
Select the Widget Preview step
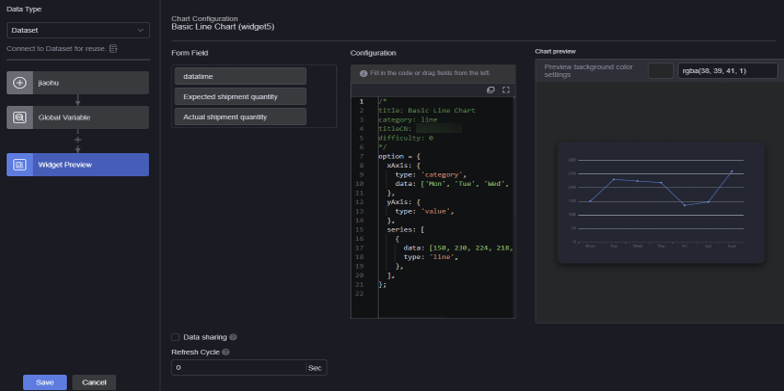[x=78, y=164]
